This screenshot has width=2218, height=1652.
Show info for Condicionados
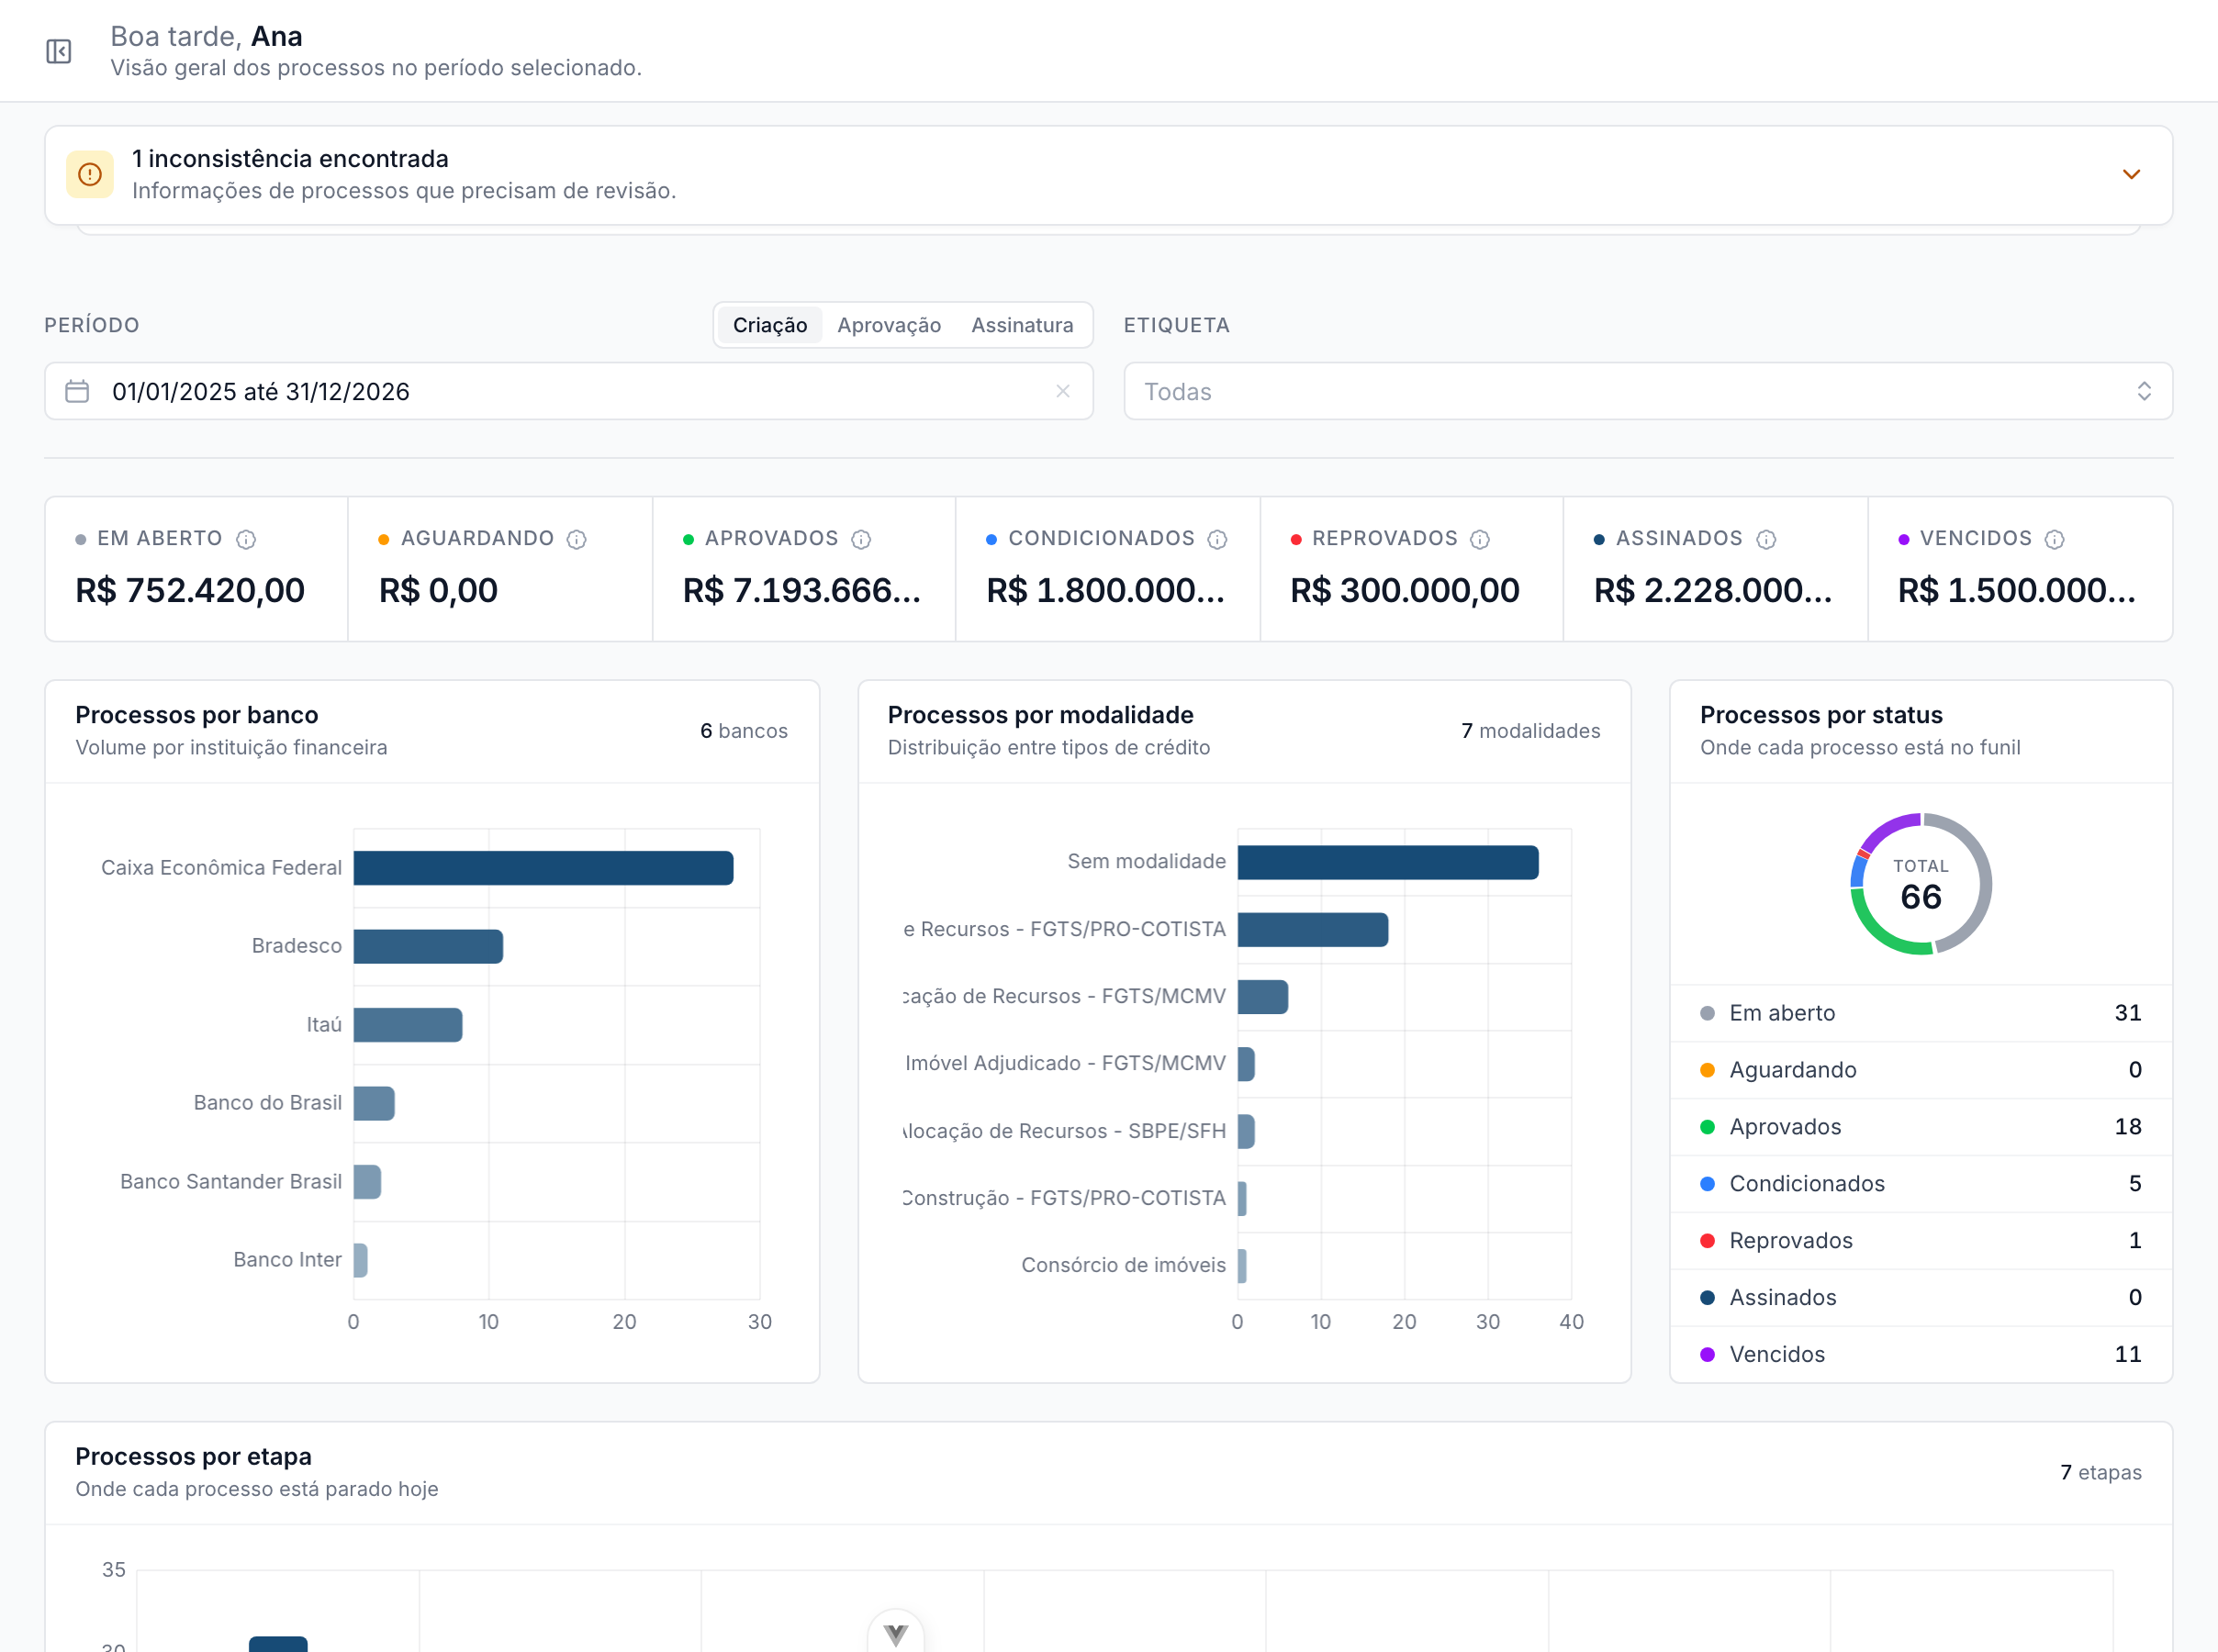coord(1217,540)
